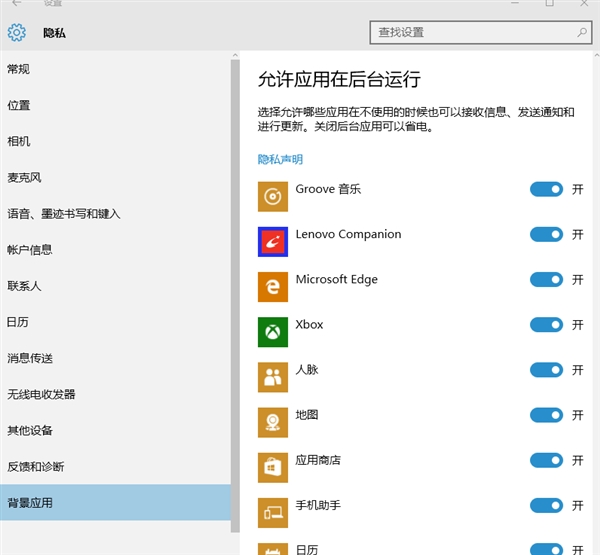The width and height of the screenshot is (600, 555).
Task: Click the 手机助手 phone companion icon
Action: pos(272,511)
